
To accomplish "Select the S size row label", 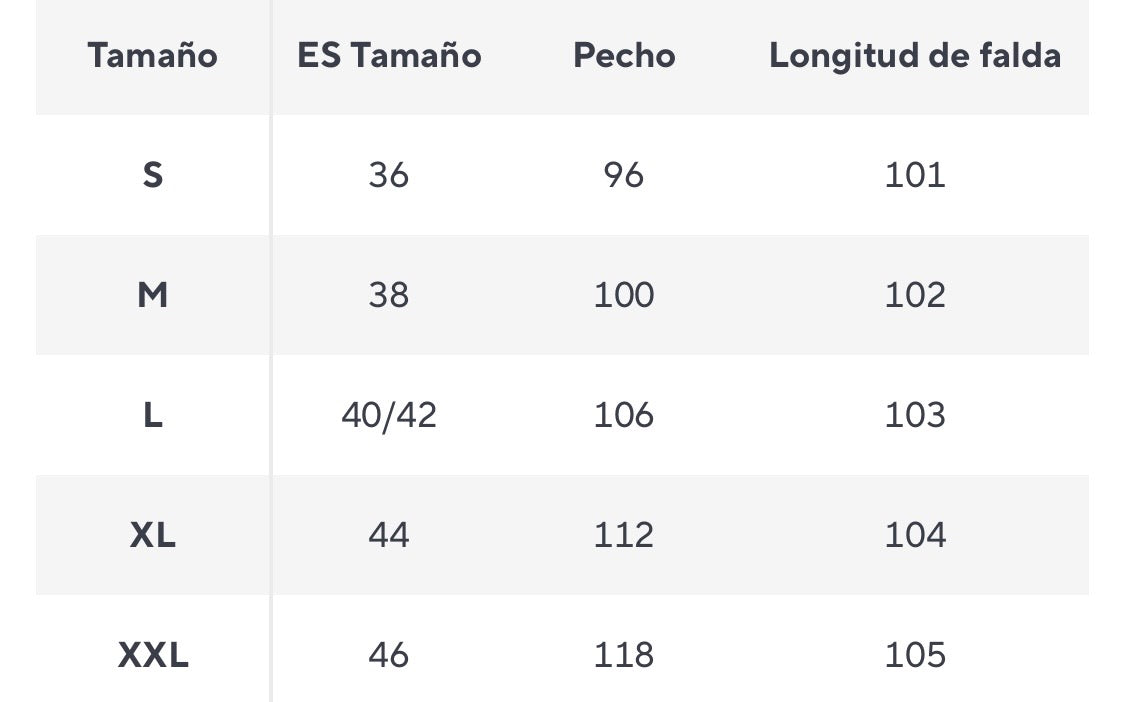I will [152, 175].
